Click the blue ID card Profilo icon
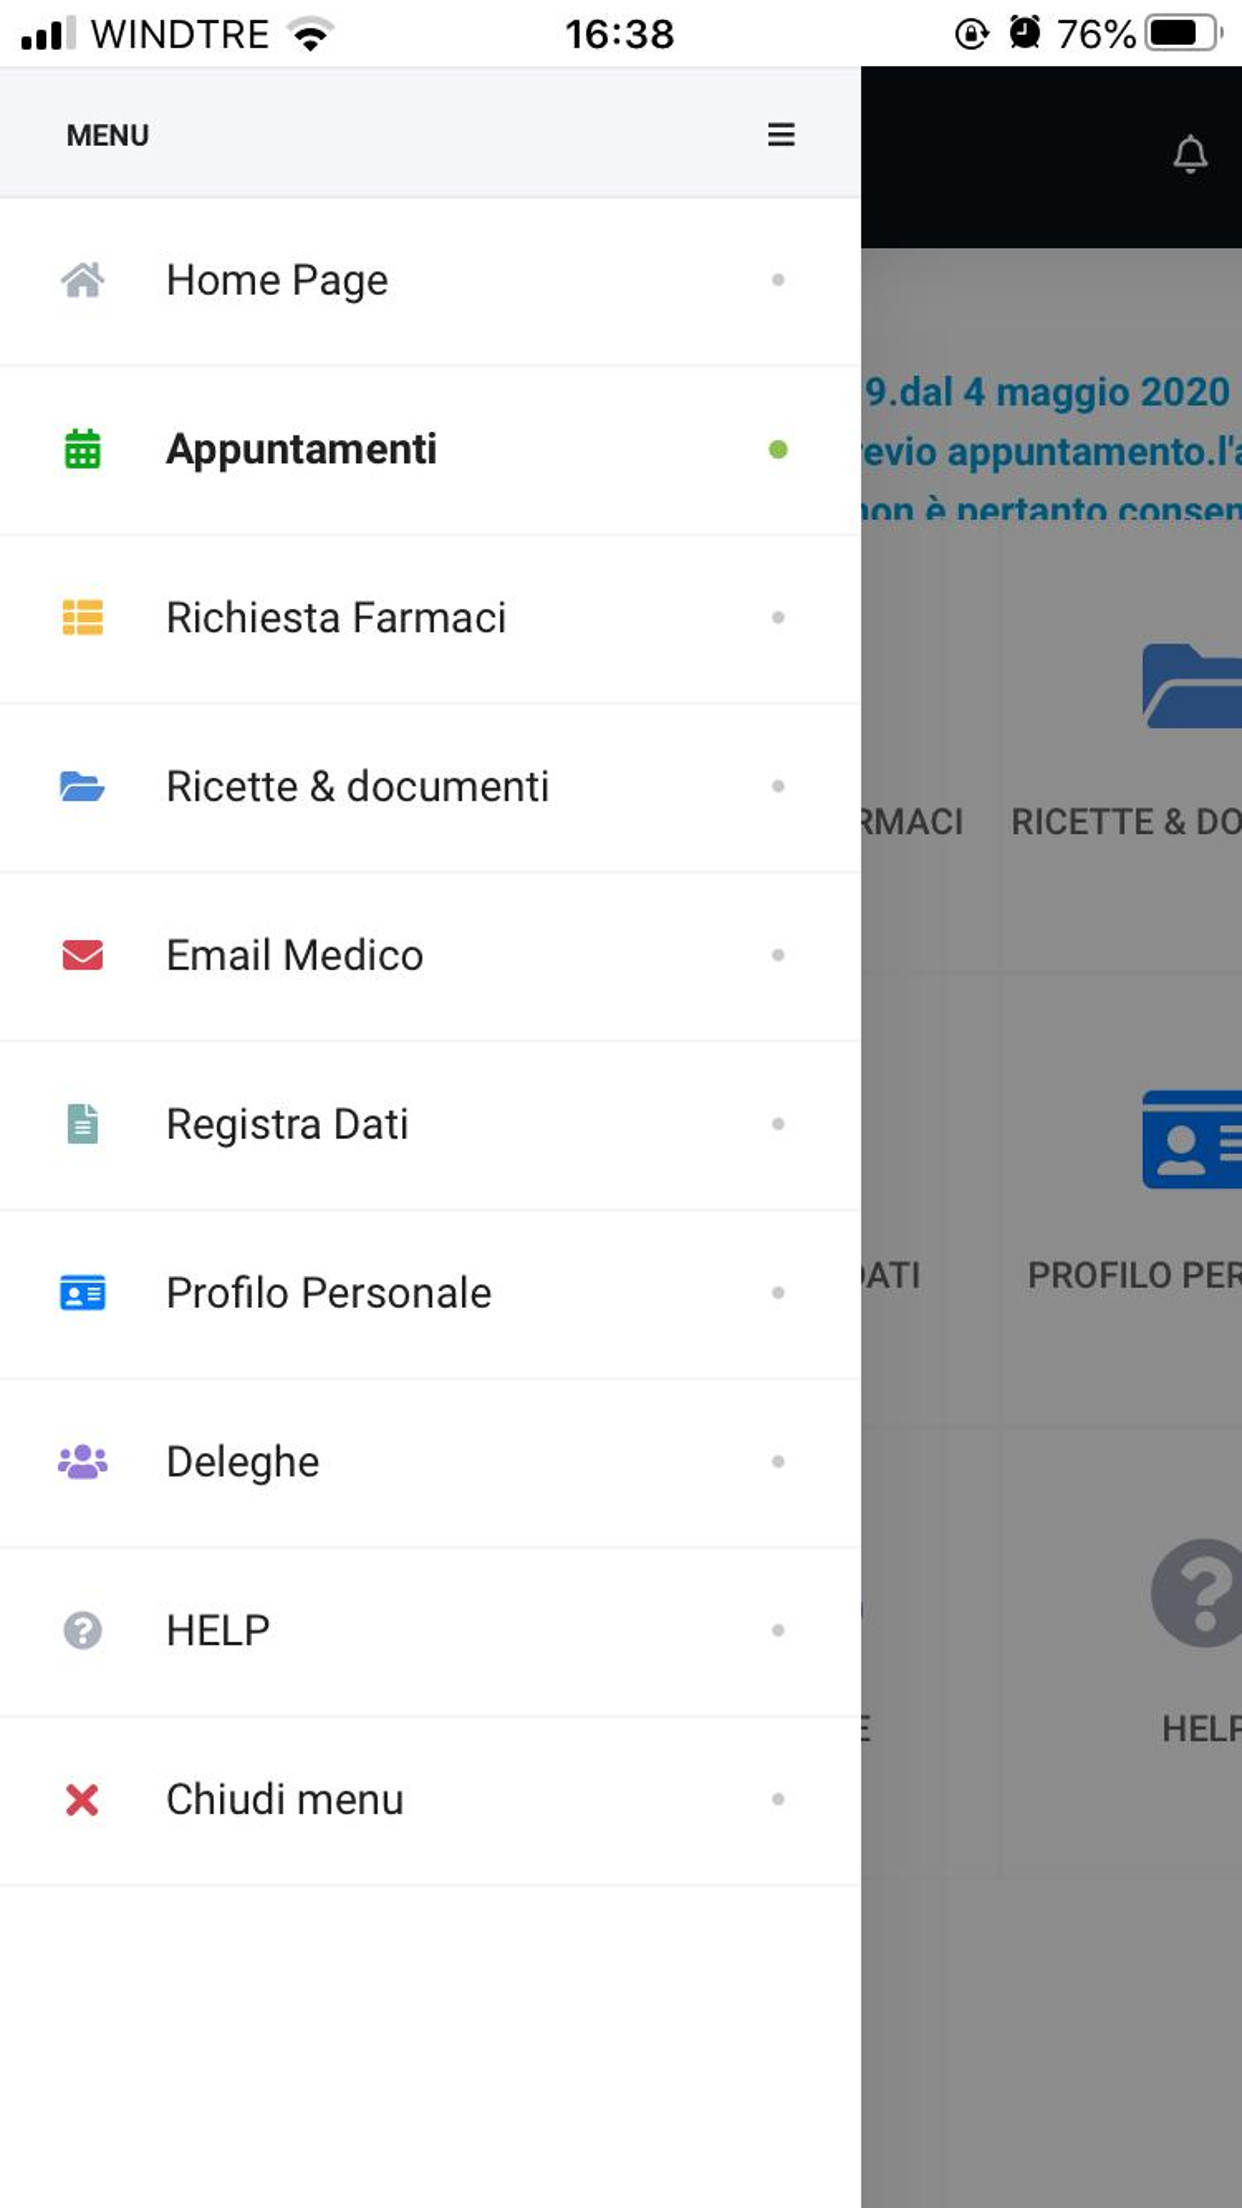This screenshot has height=2208, width=1242. click(82, 1293)
